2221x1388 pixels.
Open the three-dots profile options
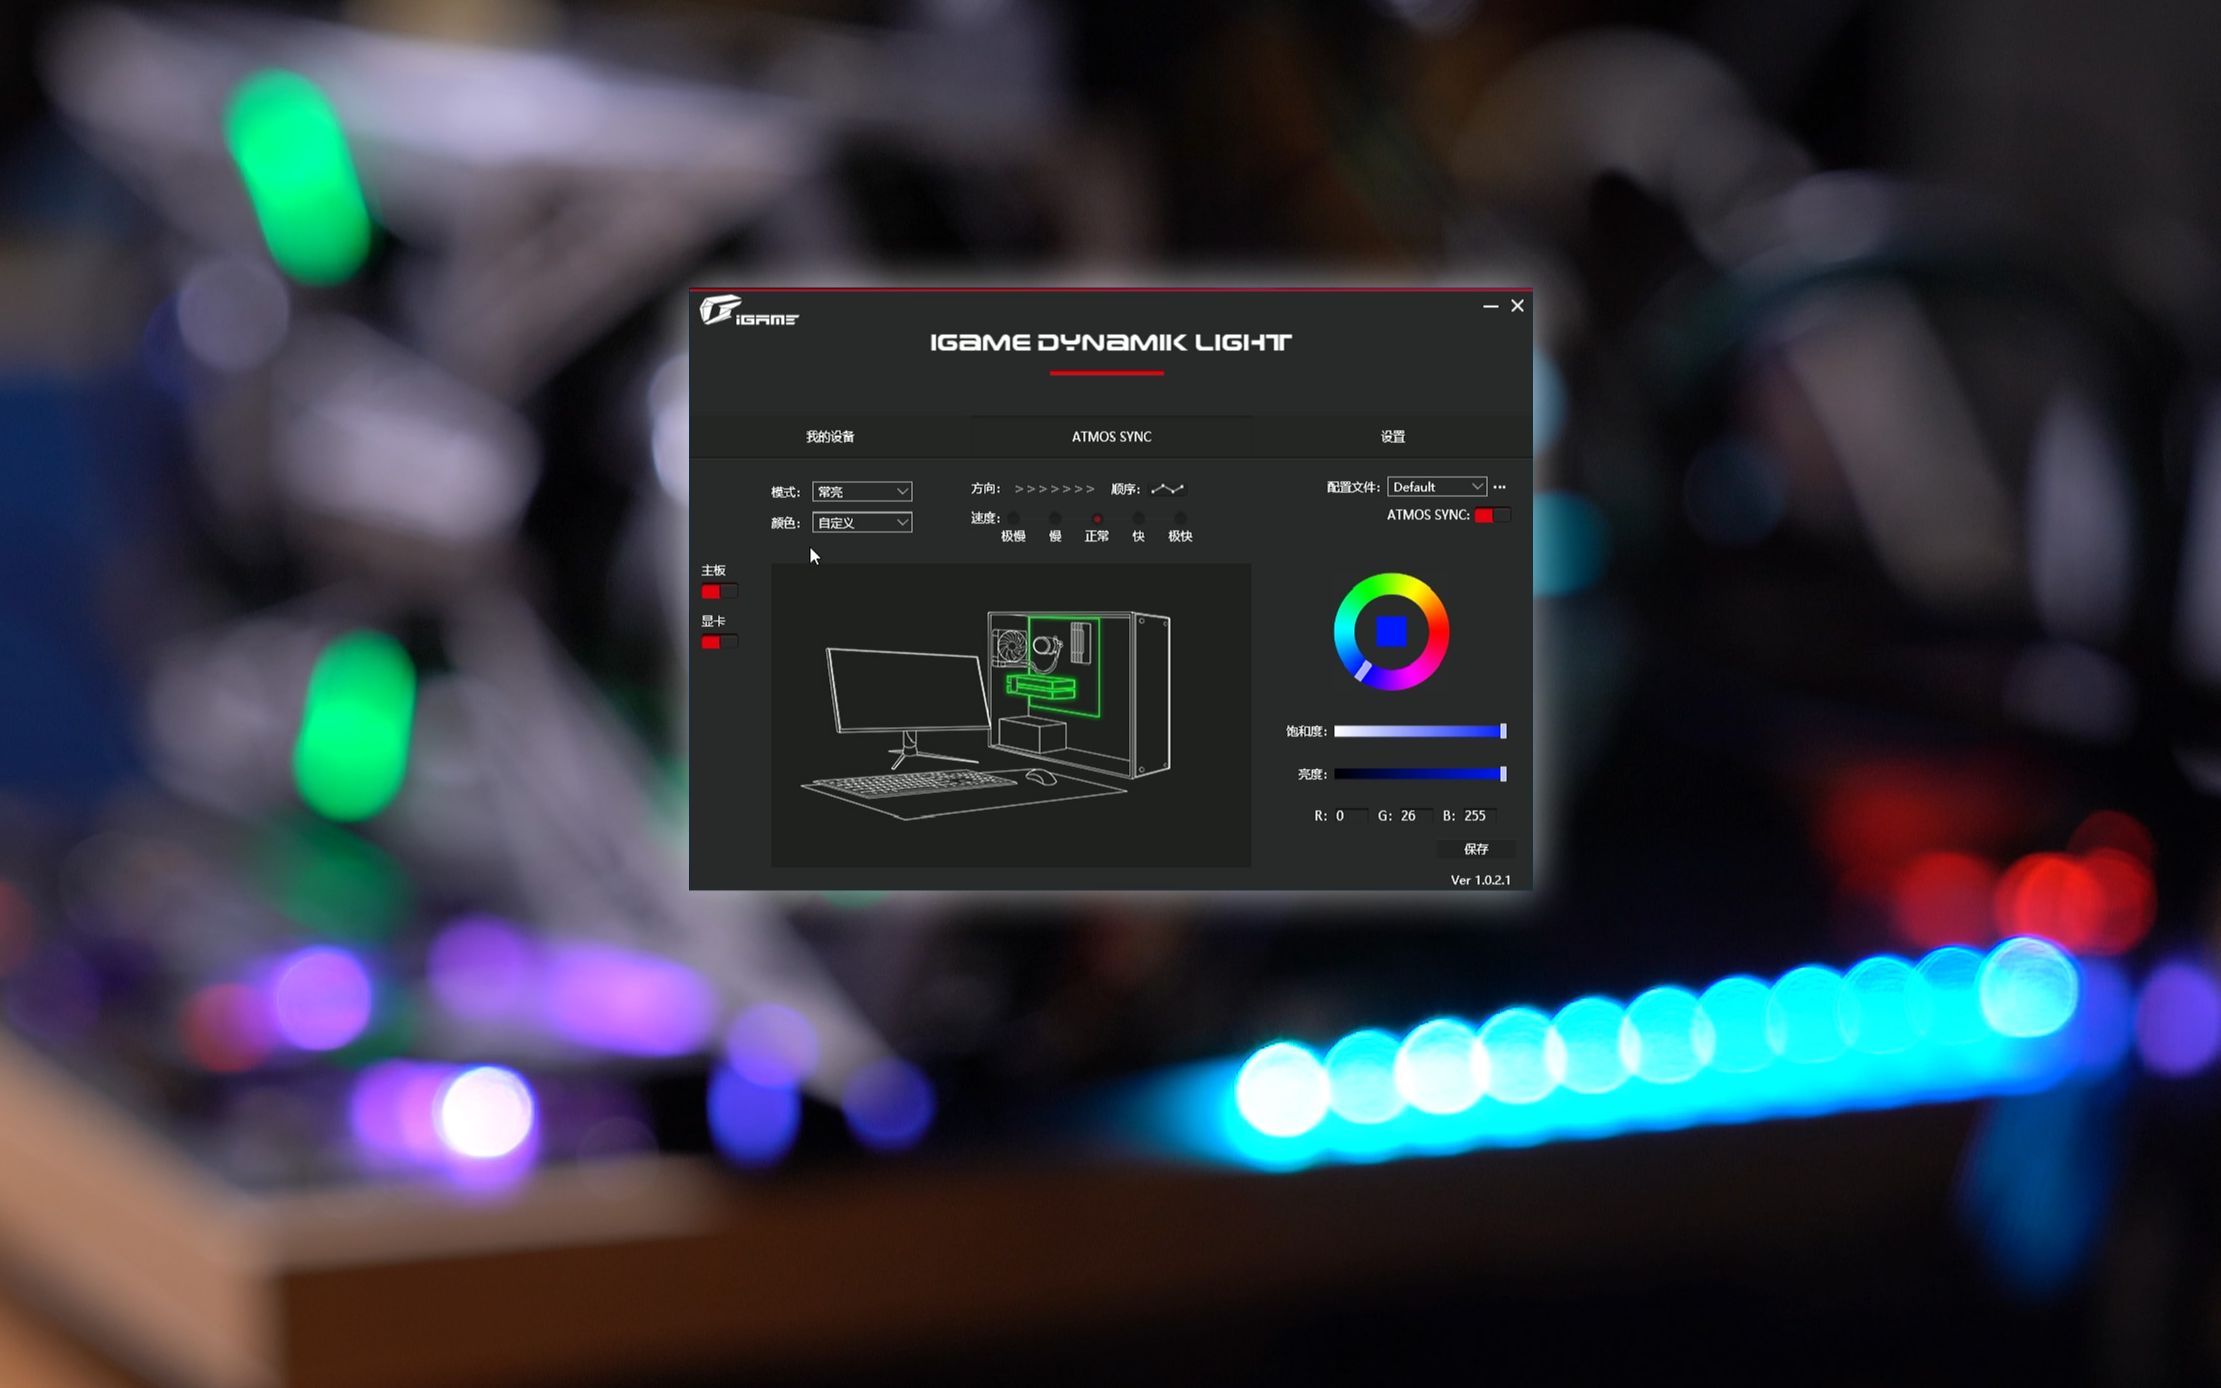pos(1499,487)
